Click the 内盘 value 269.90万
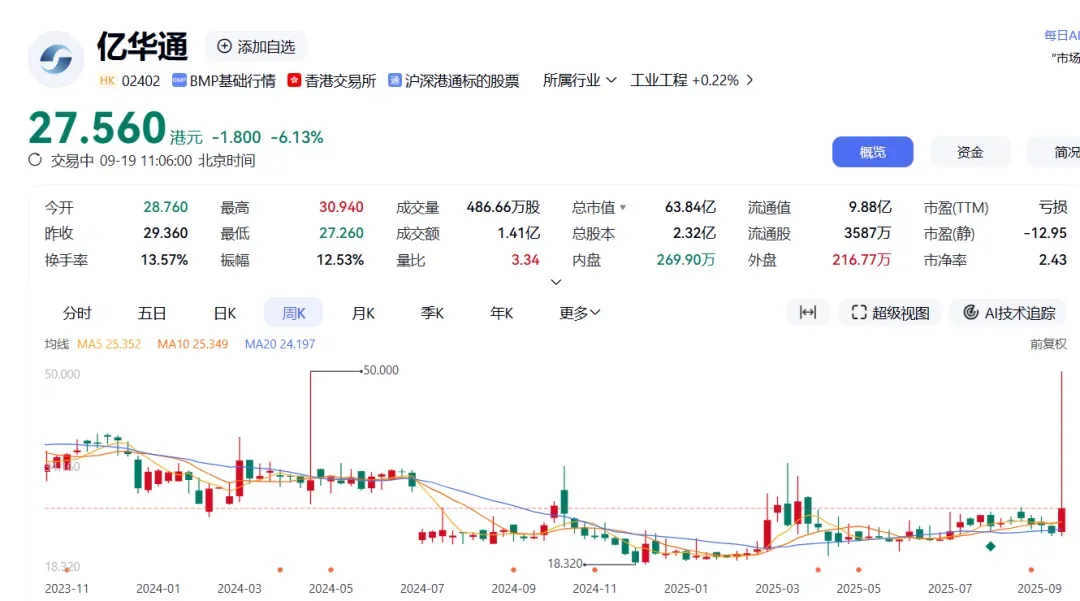The image size is (1080, 601). click(x=685, y=260)
